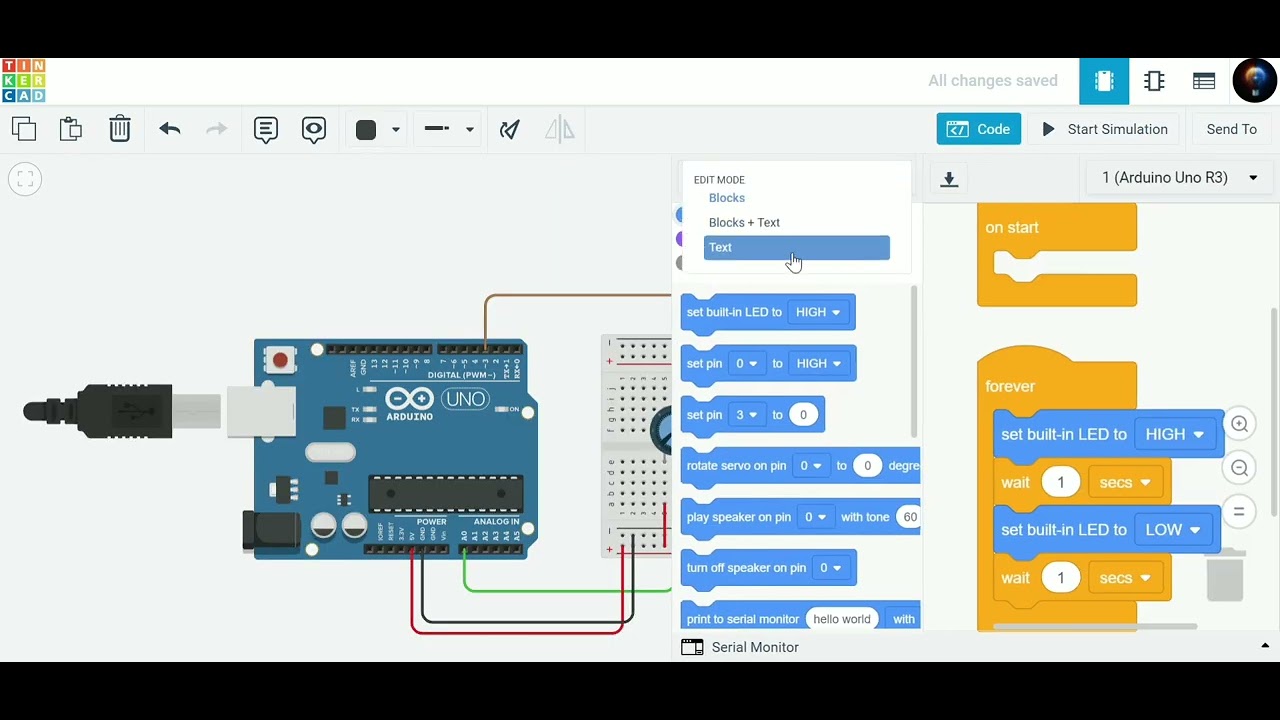Redo the last action
1280x720 pixels.
216,129
